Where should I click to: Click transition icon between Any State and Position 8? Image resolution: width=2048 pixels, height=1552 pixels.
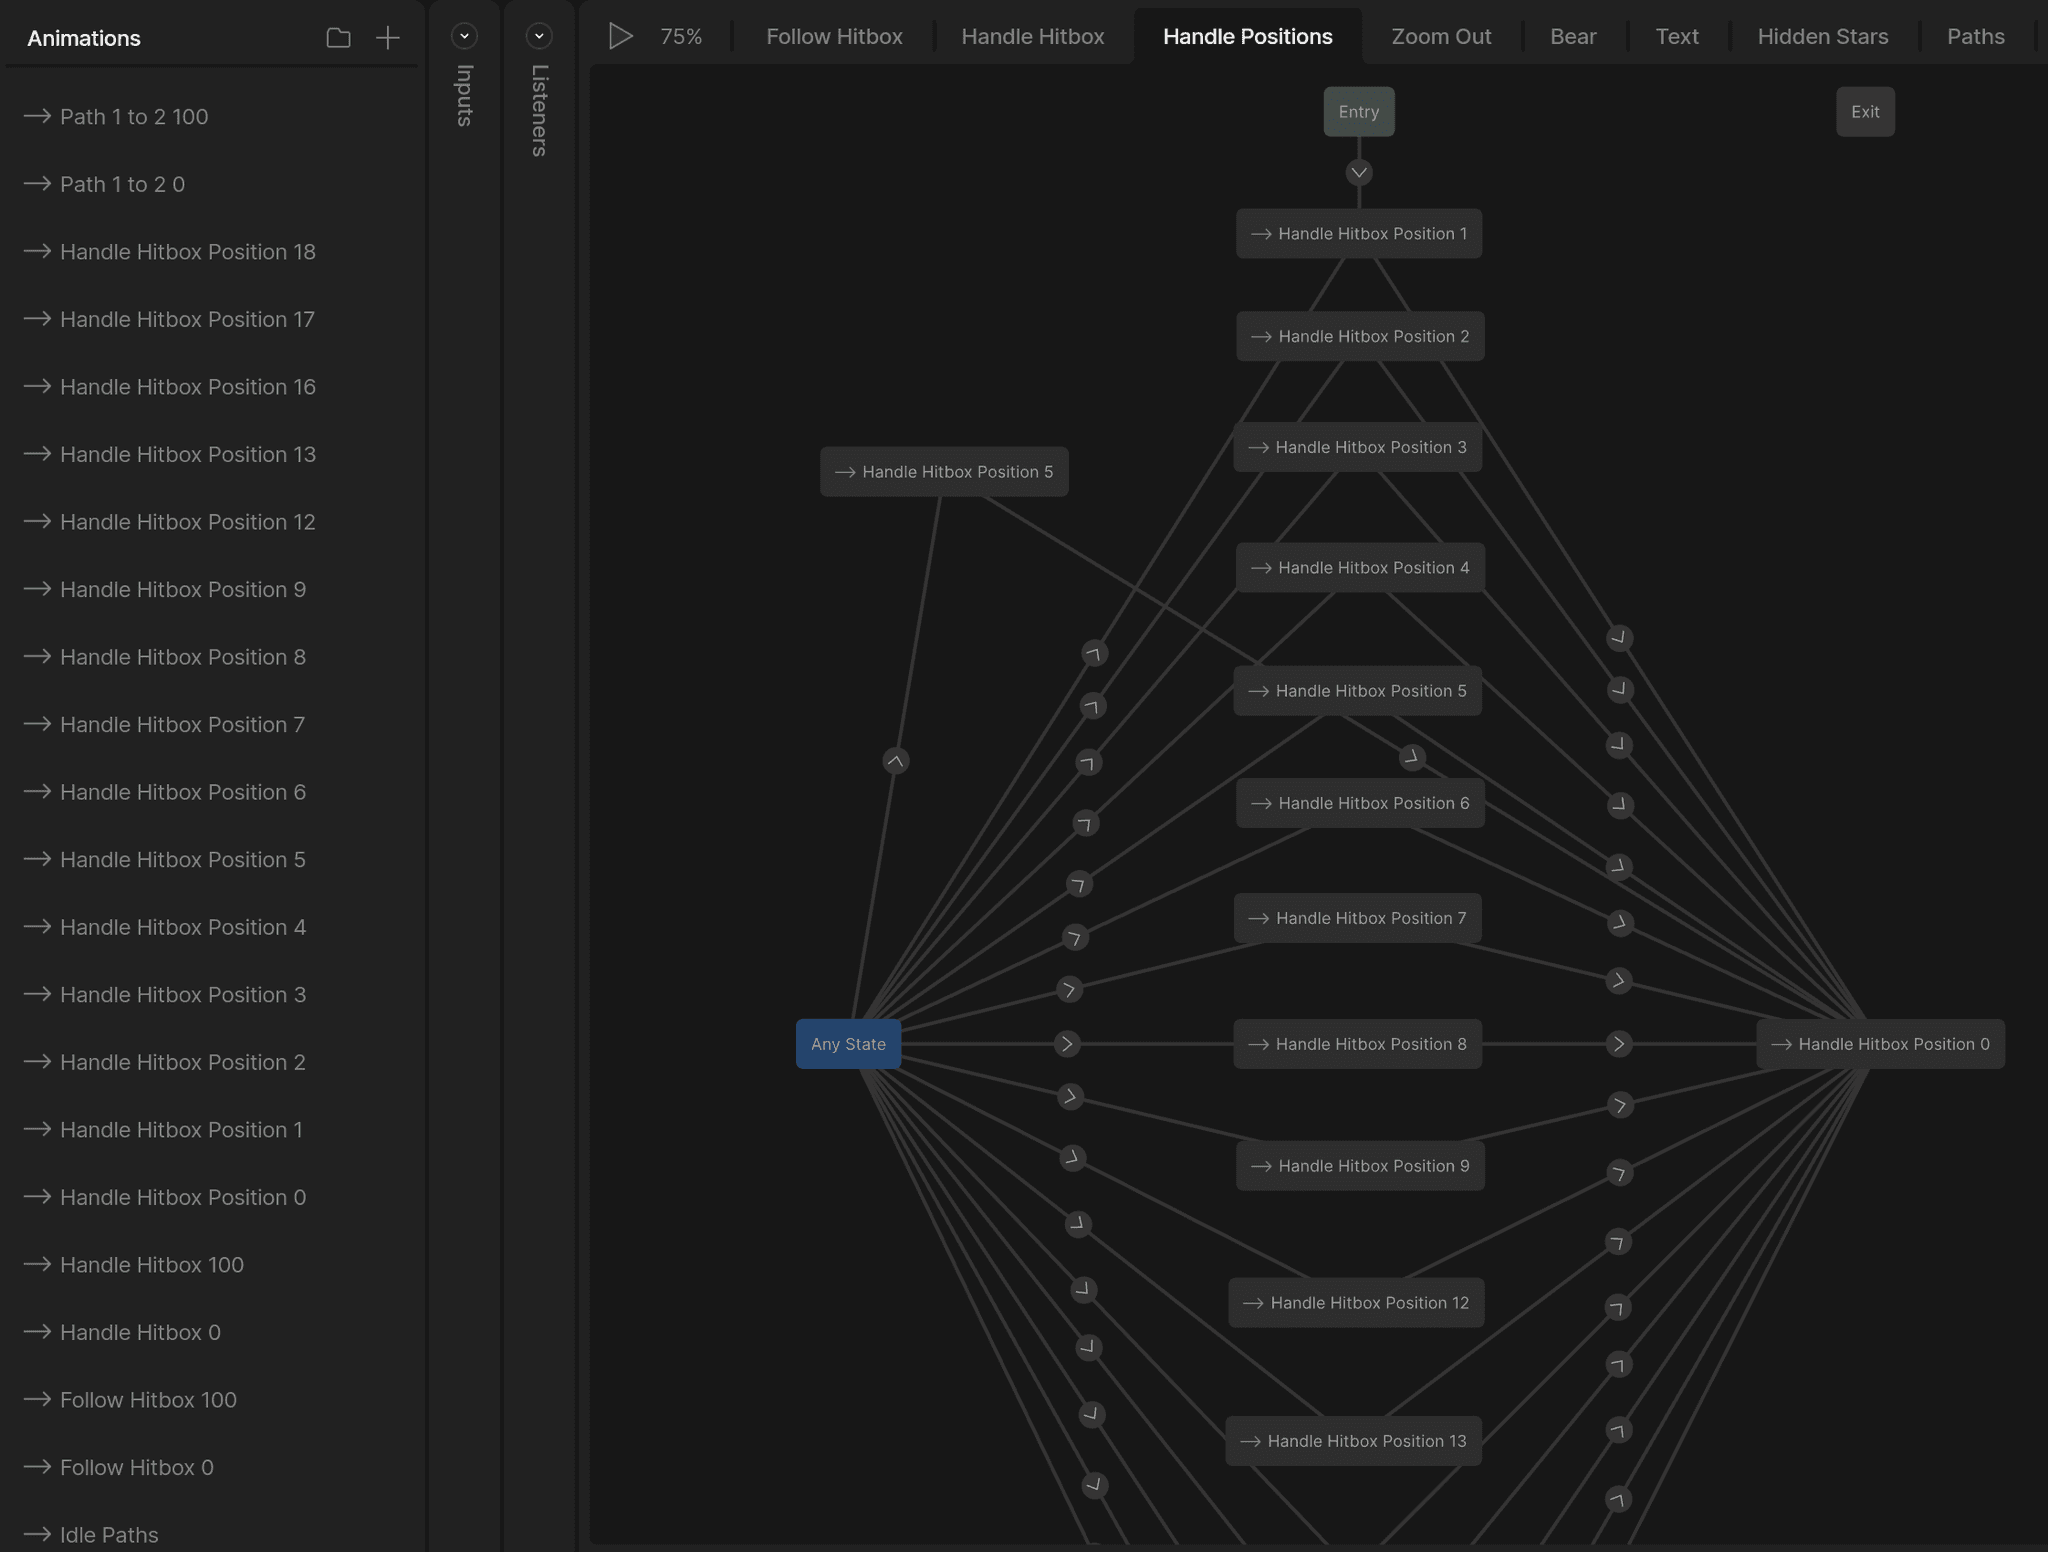1067,1044
